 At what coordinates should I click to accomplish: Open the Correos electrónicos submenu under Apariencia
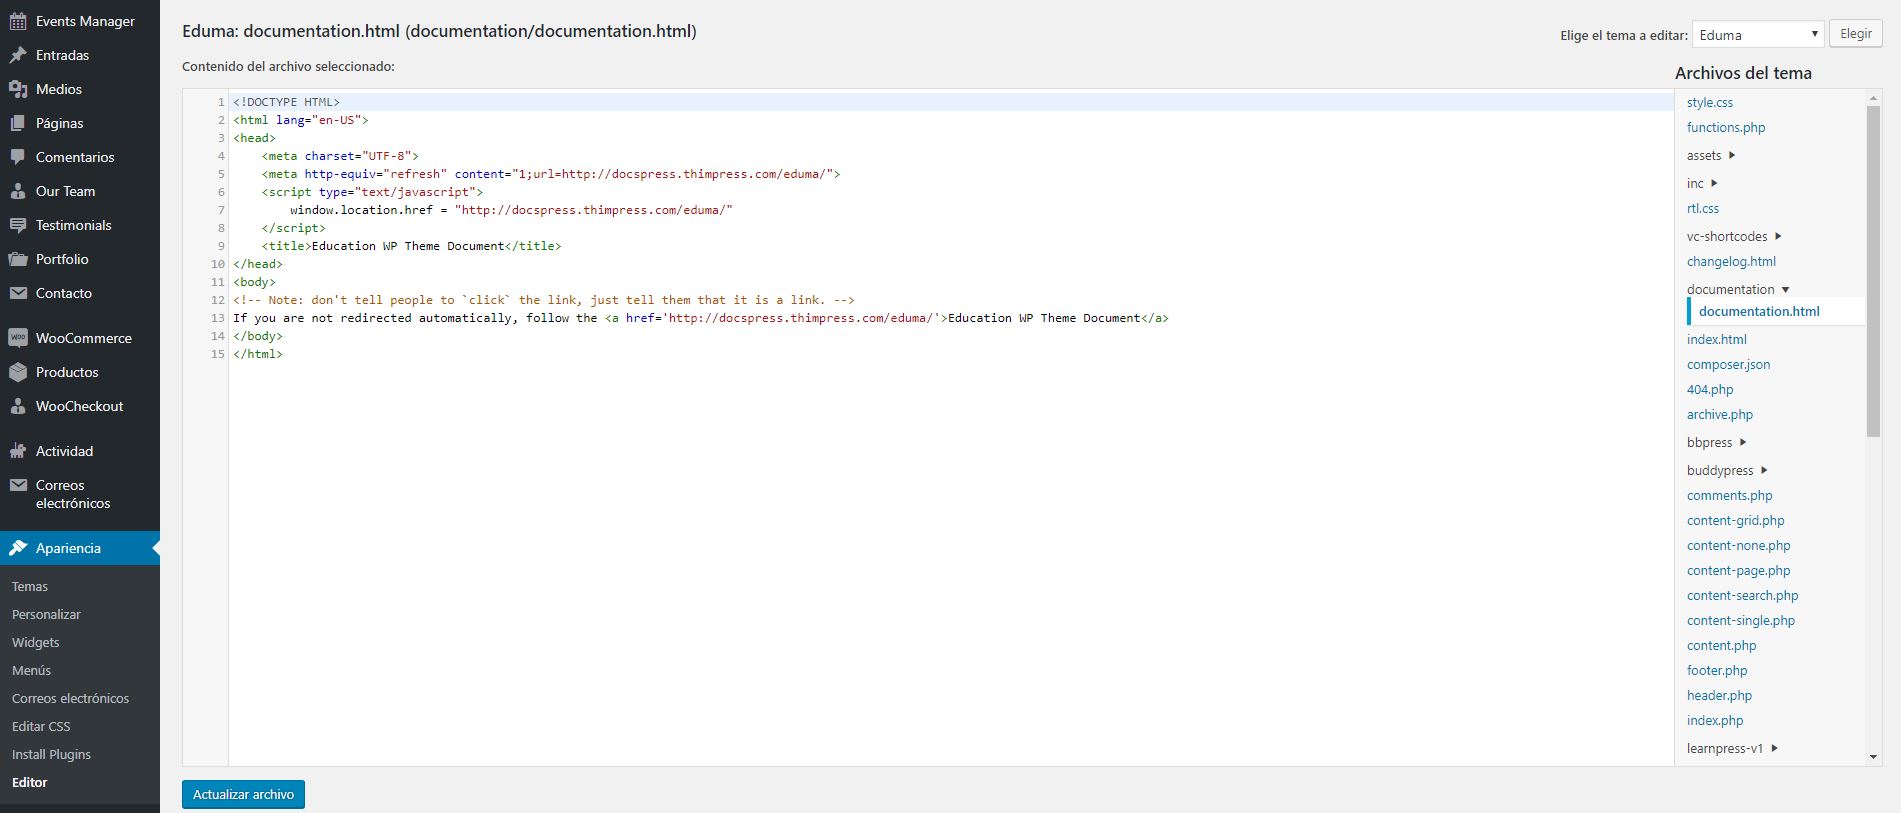tap(70, 699)
